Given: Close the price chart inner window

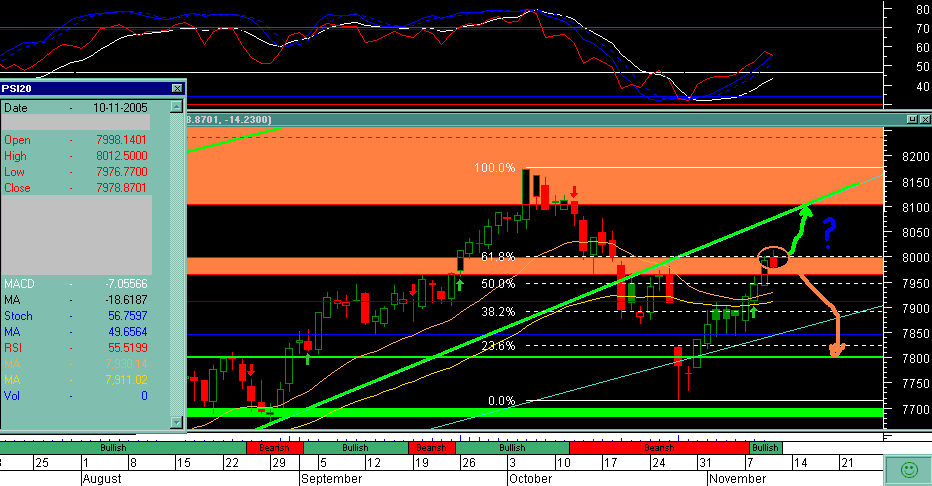Looking at the screenshot, I should pos(925,119).
